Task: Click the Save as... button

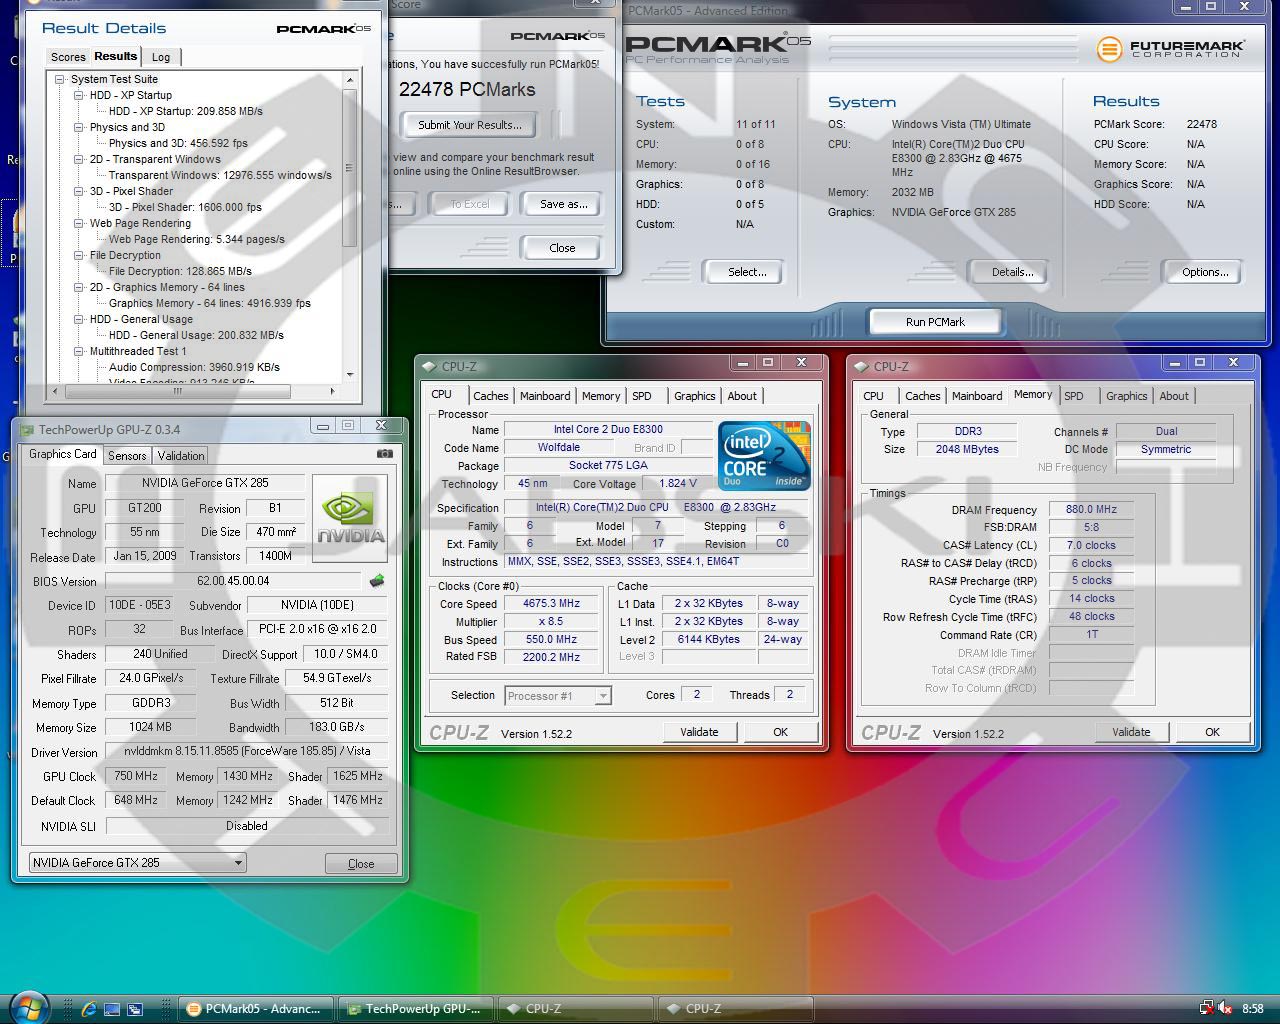Action: point(563,204)
